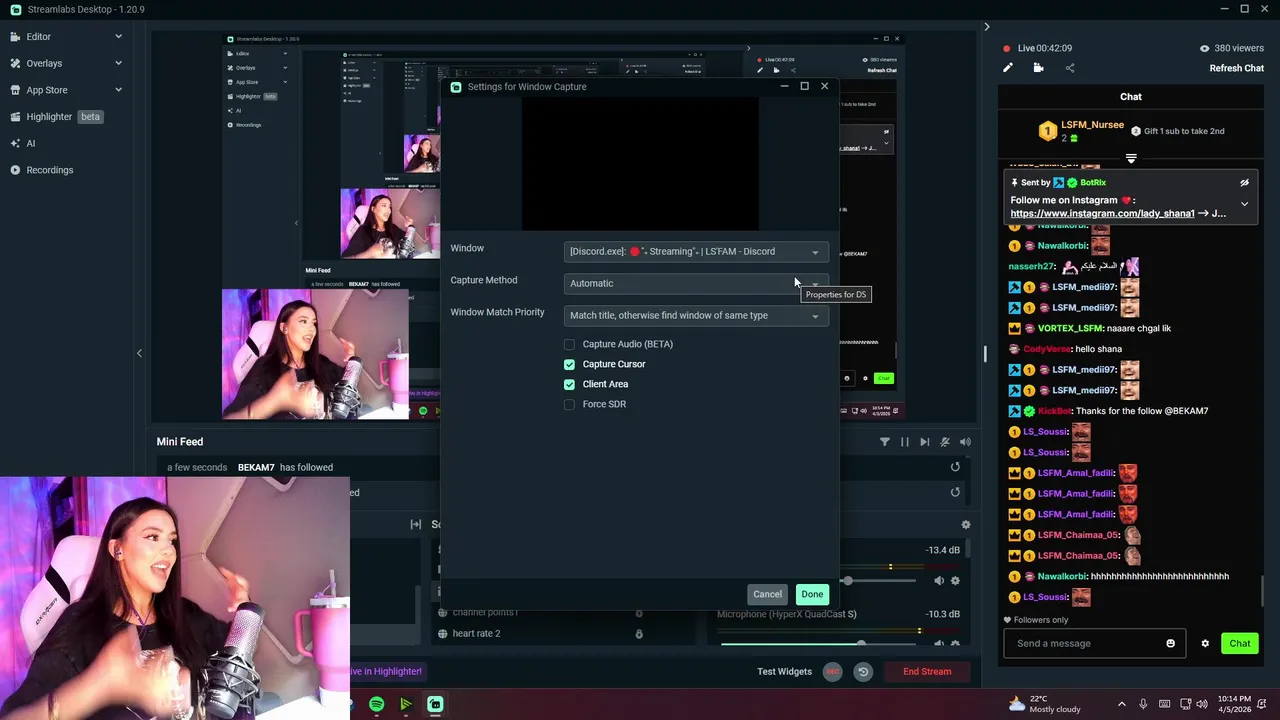Click the editor left panel arrow
Image resolution: width=1280 pixels, height=720 pixels.
(139, 353)
